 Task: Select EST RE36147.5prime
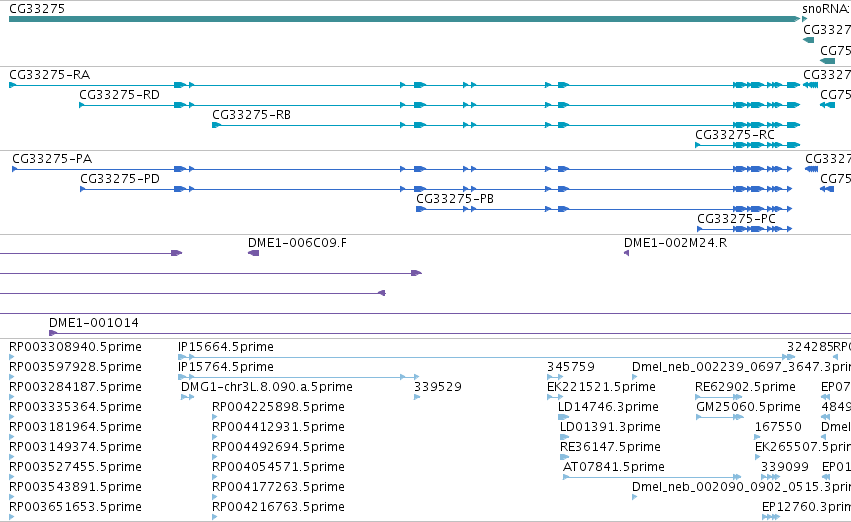610,447
